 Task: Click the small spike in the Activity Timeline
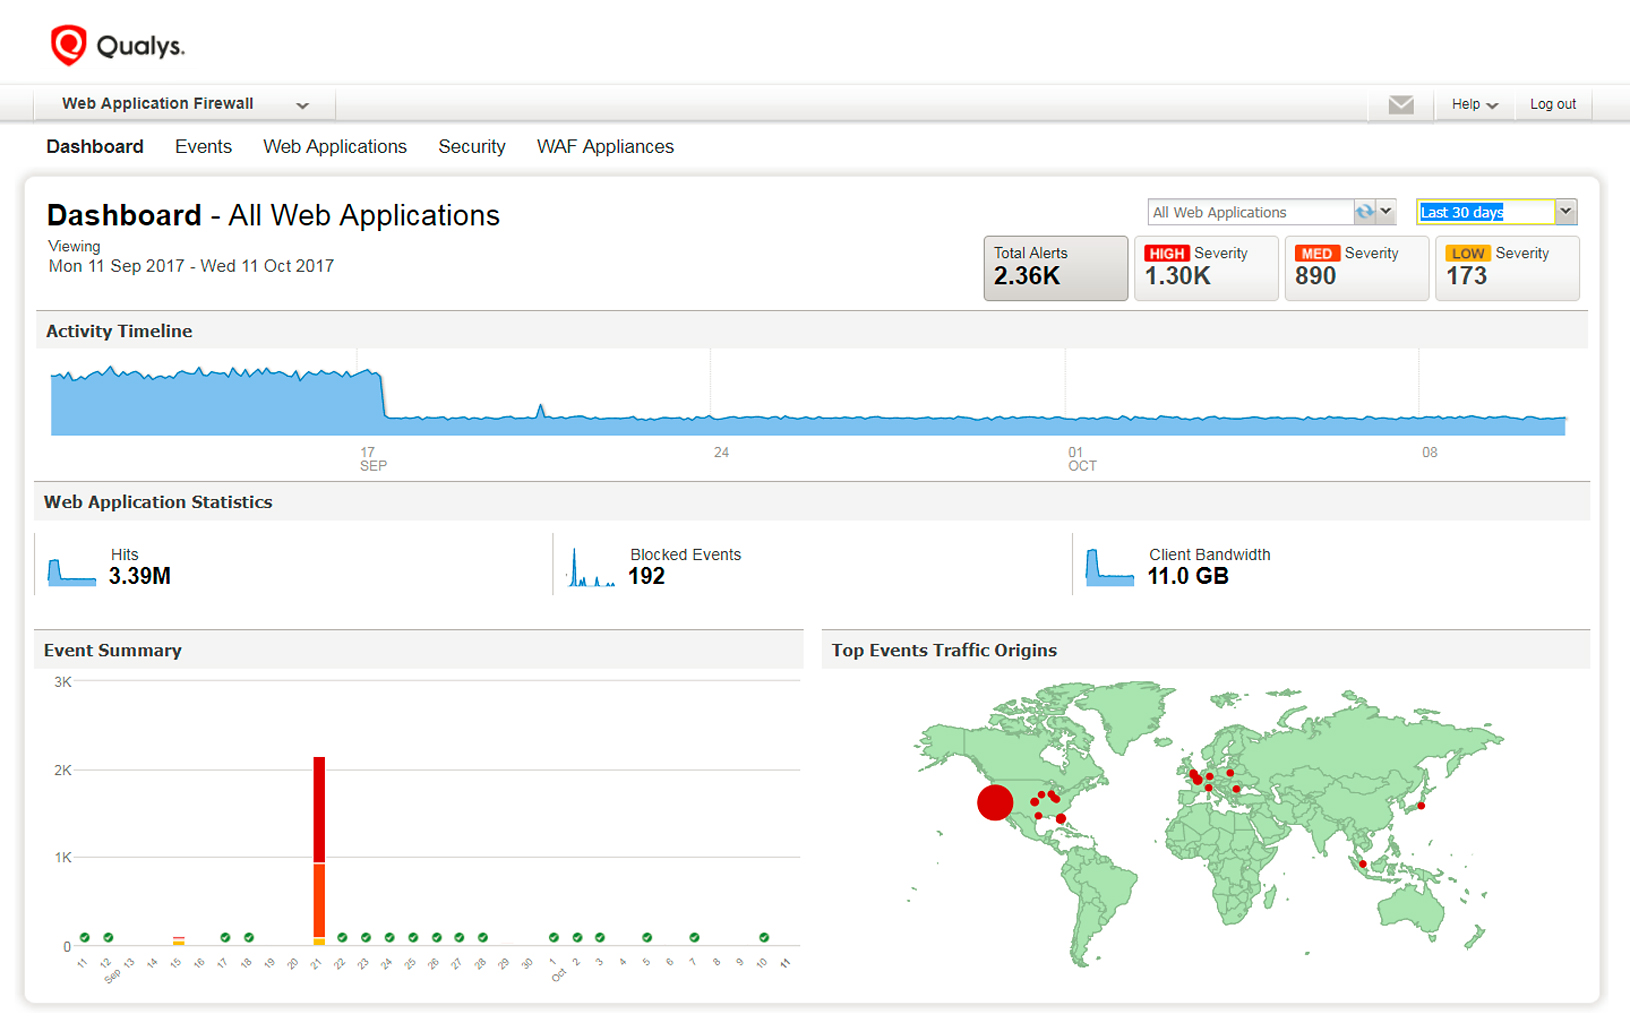tap(541, 411)
